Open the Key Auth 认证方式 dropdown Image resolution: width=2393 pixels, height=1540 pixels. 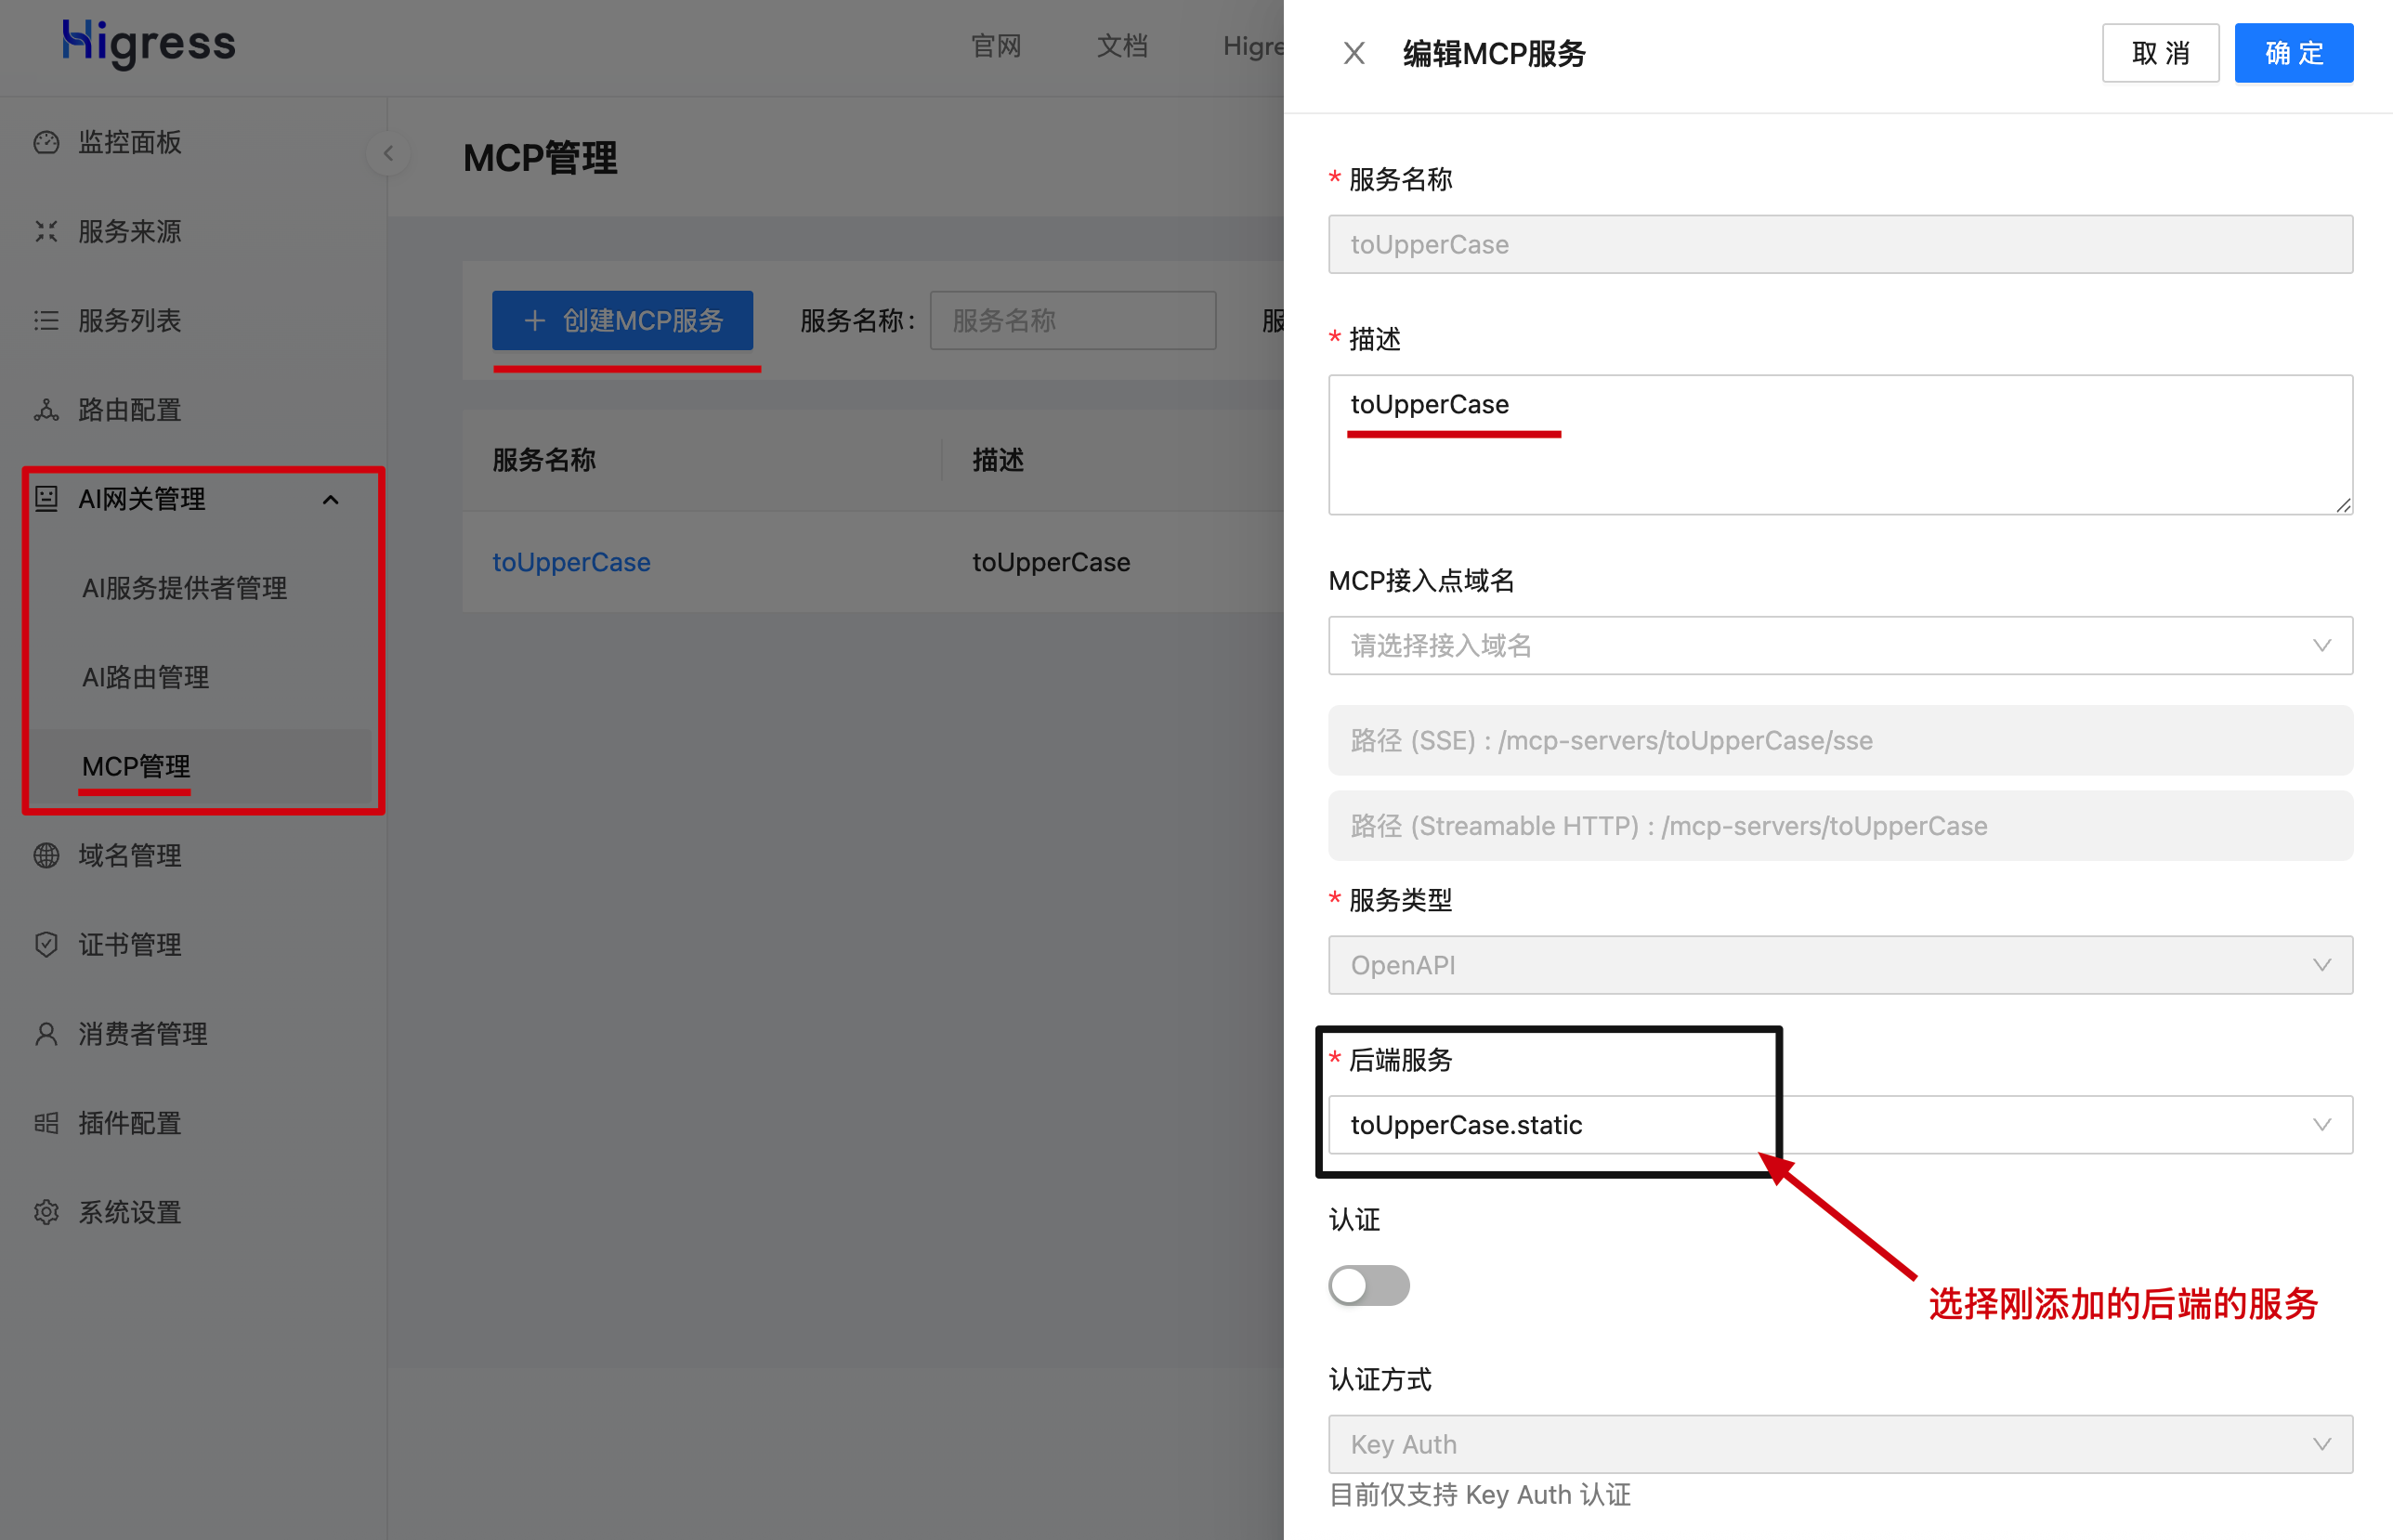1839,1444
